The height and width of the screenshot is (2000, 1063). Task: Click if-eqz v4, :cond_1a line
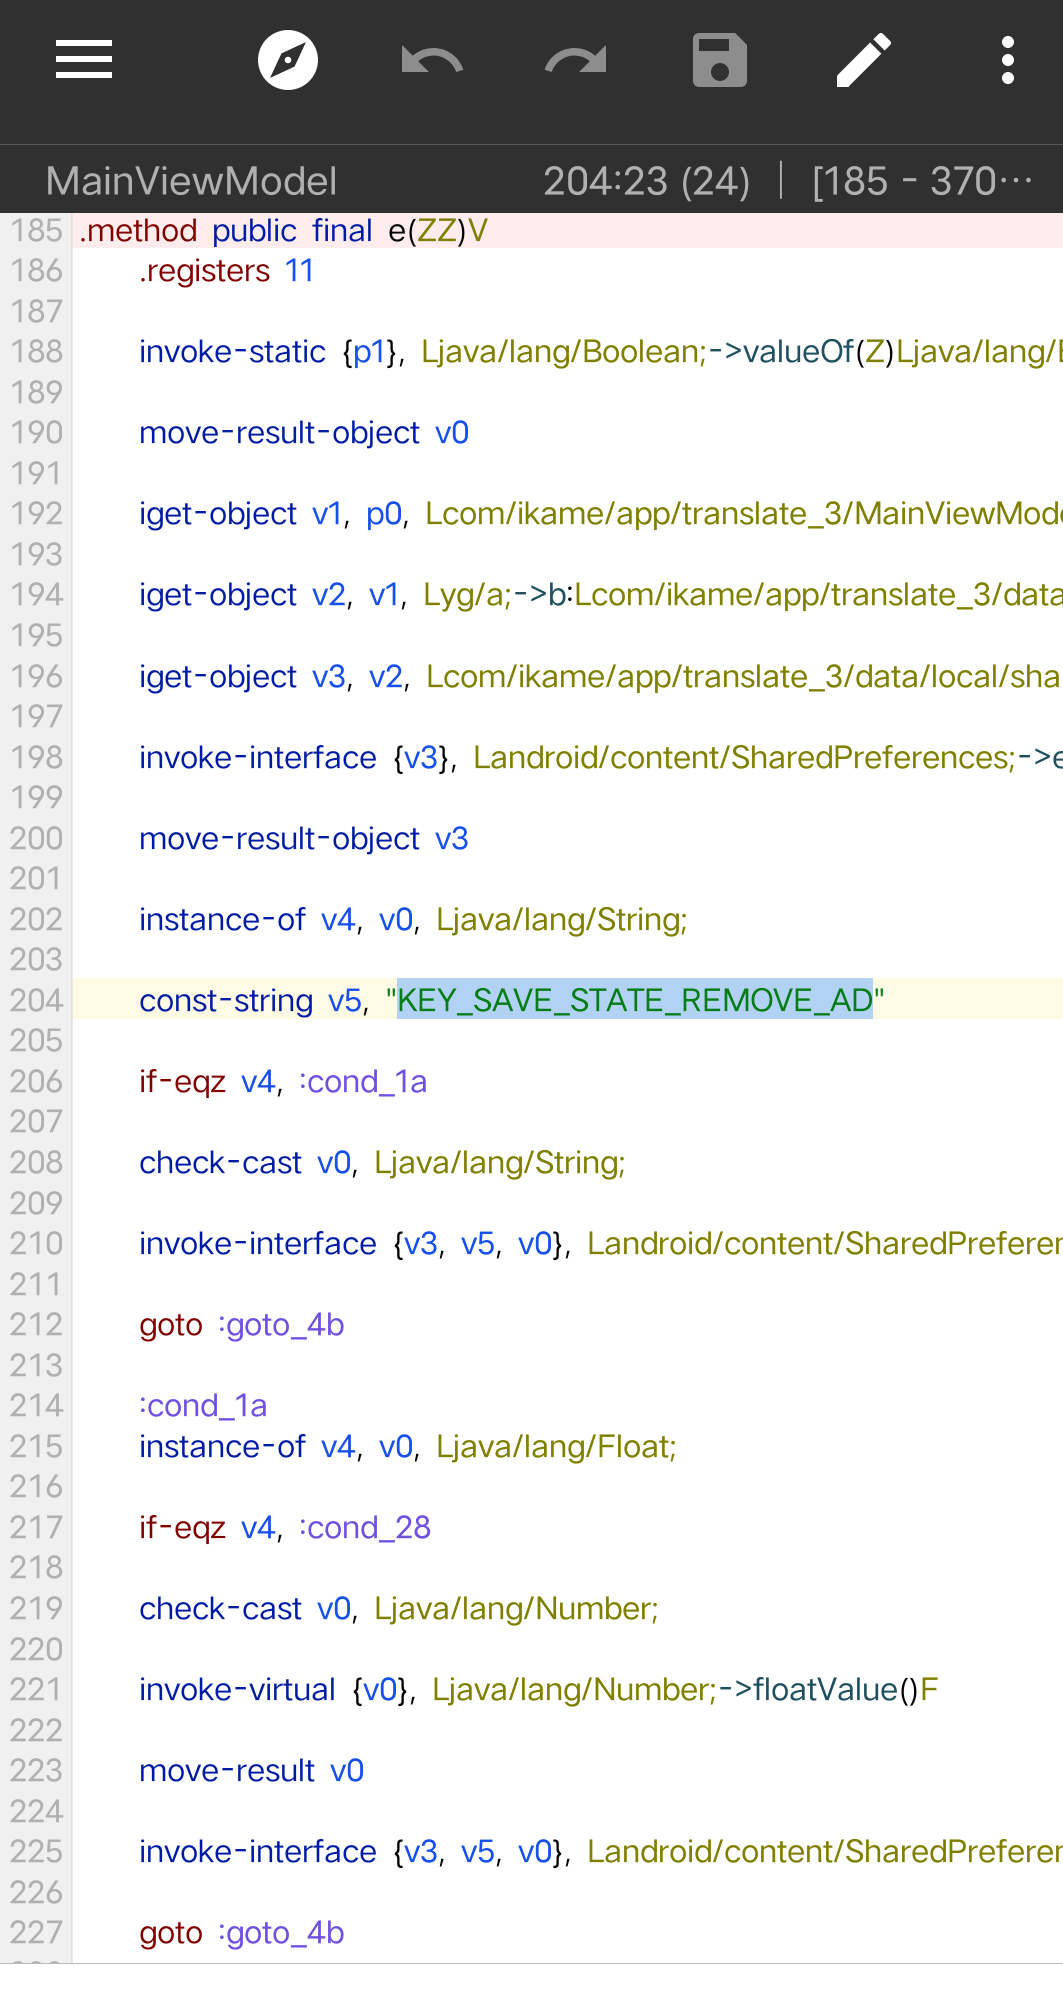tap(283, 1082)
